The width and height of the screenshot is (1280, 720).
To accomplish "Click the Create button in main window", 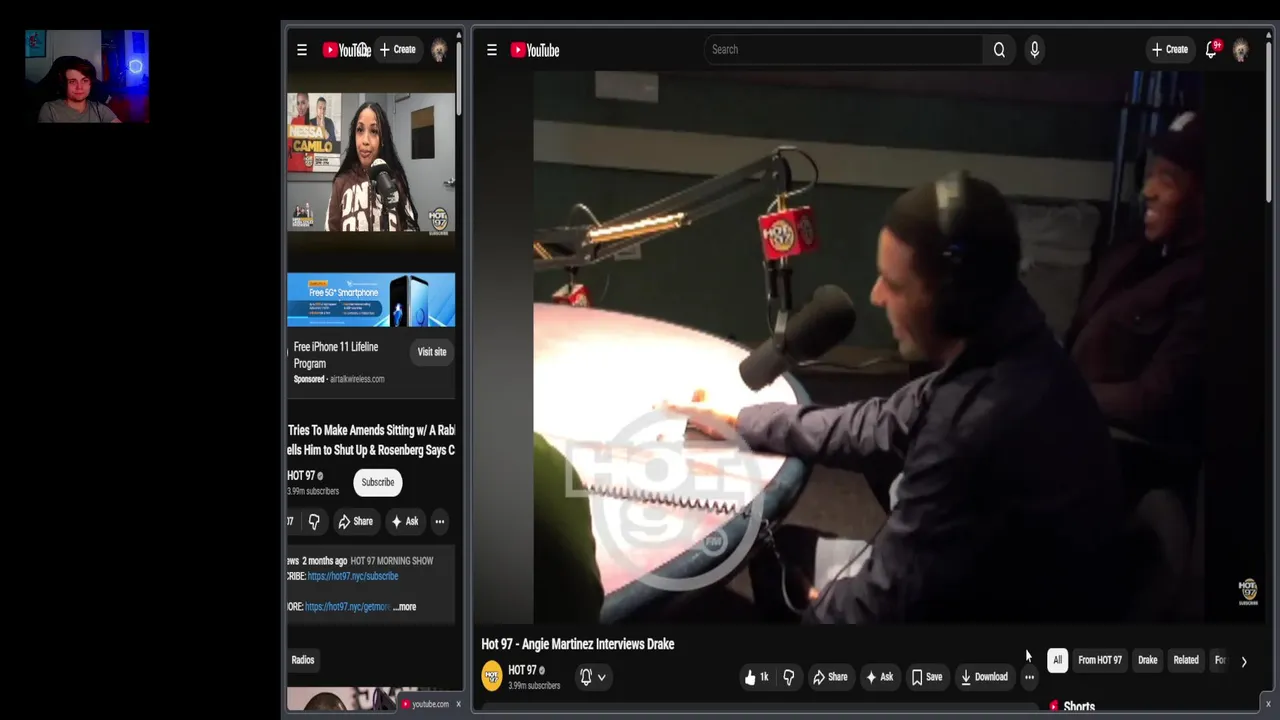I will click(1169, 49).
